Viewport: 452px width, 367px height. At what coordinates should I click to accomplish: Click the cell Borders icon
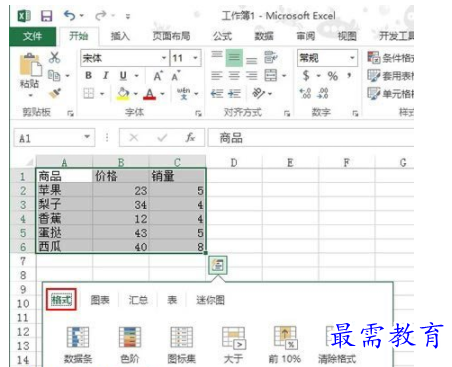pos(88,94)
